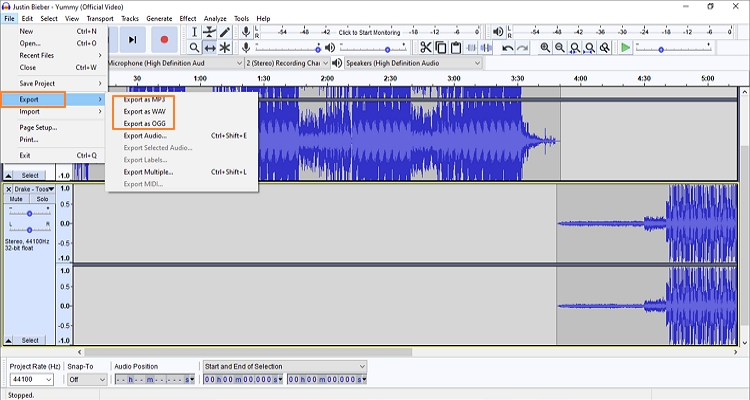
Task: Click the mixer microphone volume icon
Action: (246, 47)
